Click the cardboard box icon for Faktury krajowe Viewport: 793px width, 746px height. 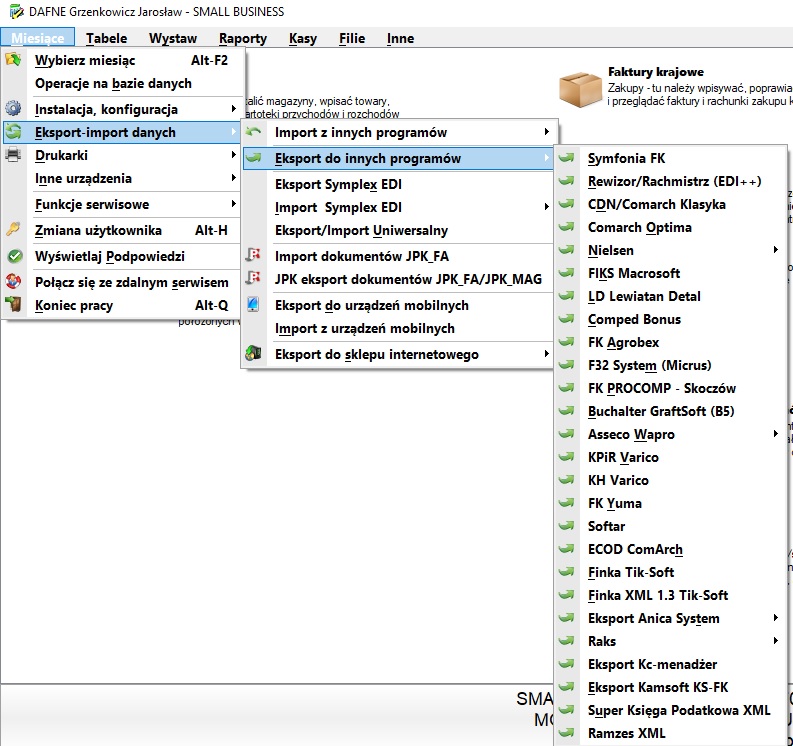[580, 90]
